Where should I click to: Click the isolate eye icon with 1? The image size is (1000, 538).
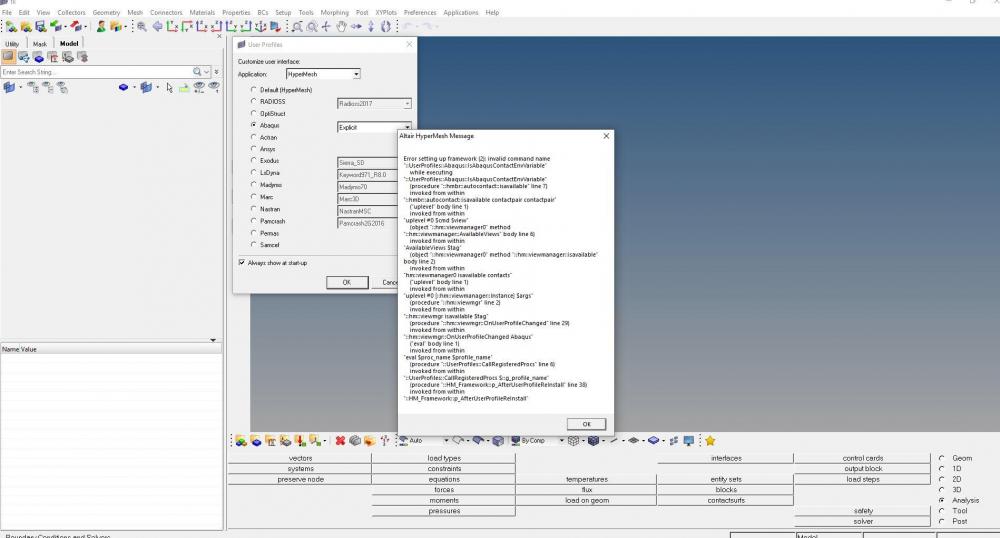214,87
